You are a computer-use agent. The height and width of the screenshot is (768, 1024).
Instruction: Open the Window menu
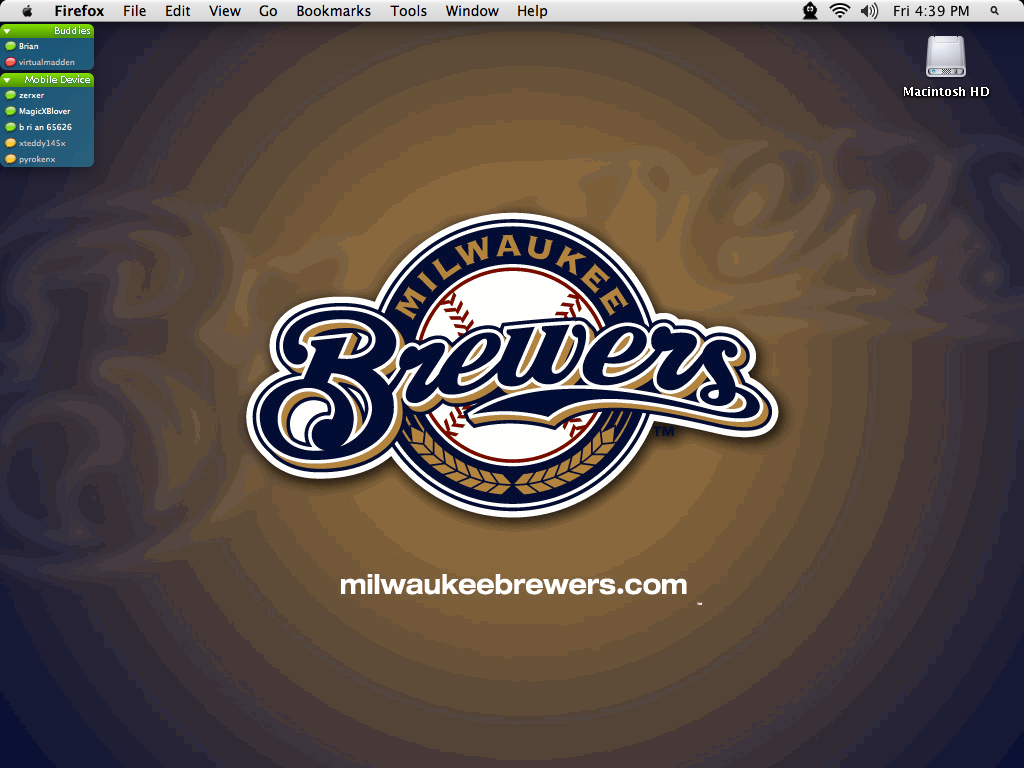point(472,11)
